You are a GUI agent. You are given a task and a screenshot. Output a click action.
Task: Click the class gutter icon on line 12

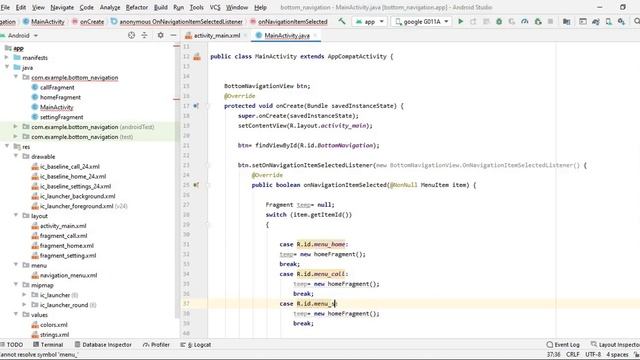point(197,57)
